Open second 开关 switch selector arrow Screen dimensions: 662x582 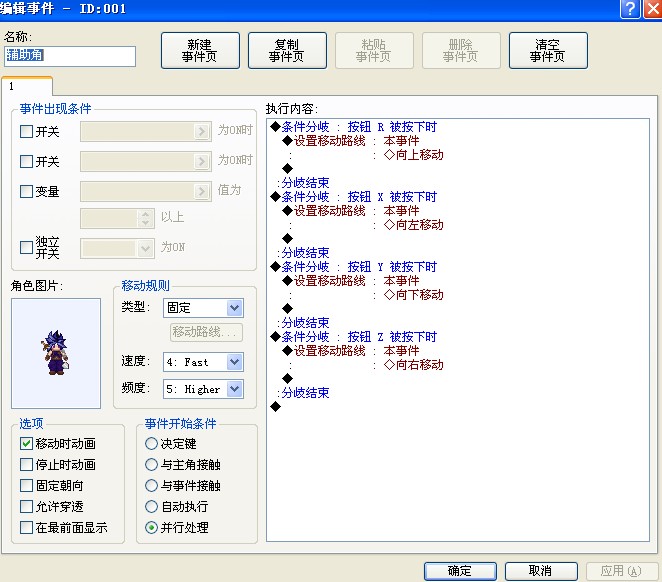click(x=202, y=161)
